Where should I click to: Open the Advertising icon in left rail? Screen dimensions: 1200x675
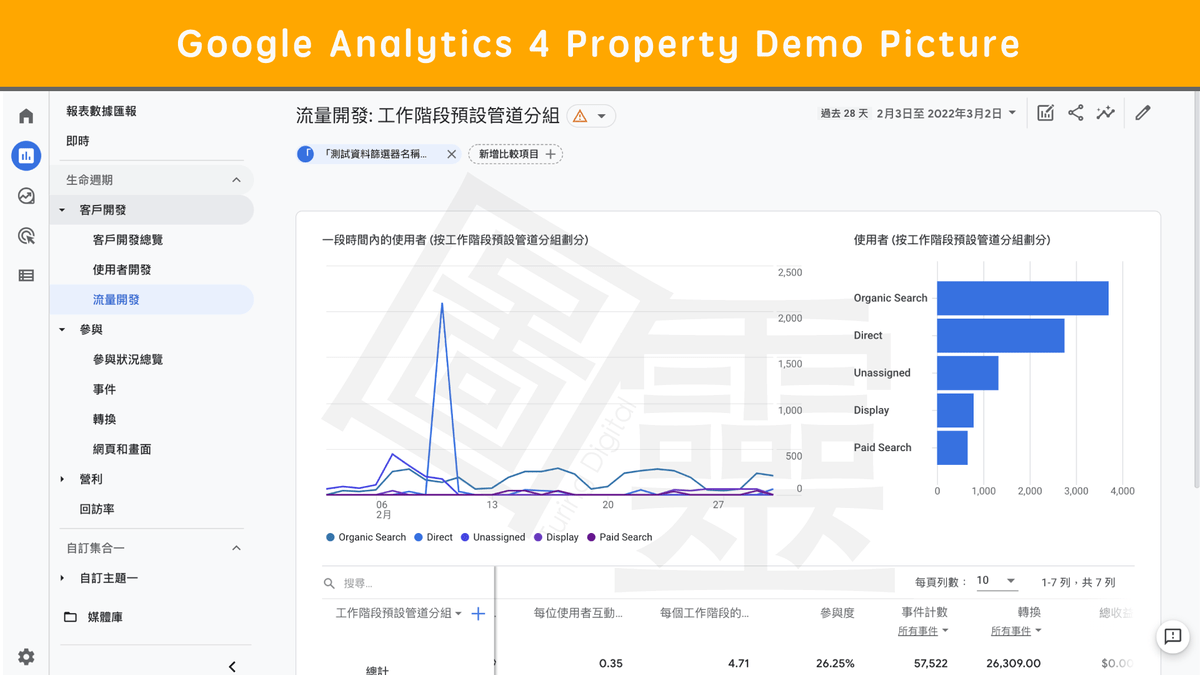tap(26, 236)
